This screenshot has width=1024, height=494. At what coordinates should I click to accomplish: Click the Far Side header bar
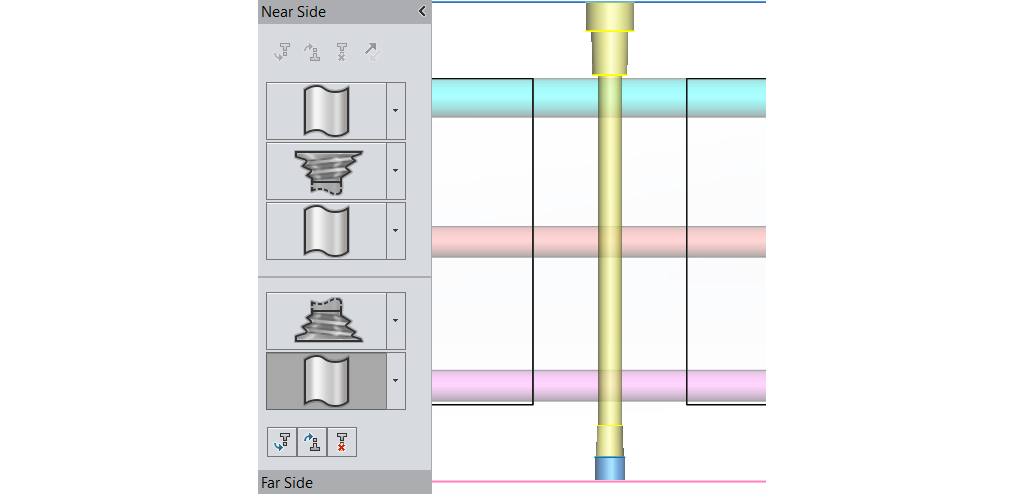(x=345, y=482)
